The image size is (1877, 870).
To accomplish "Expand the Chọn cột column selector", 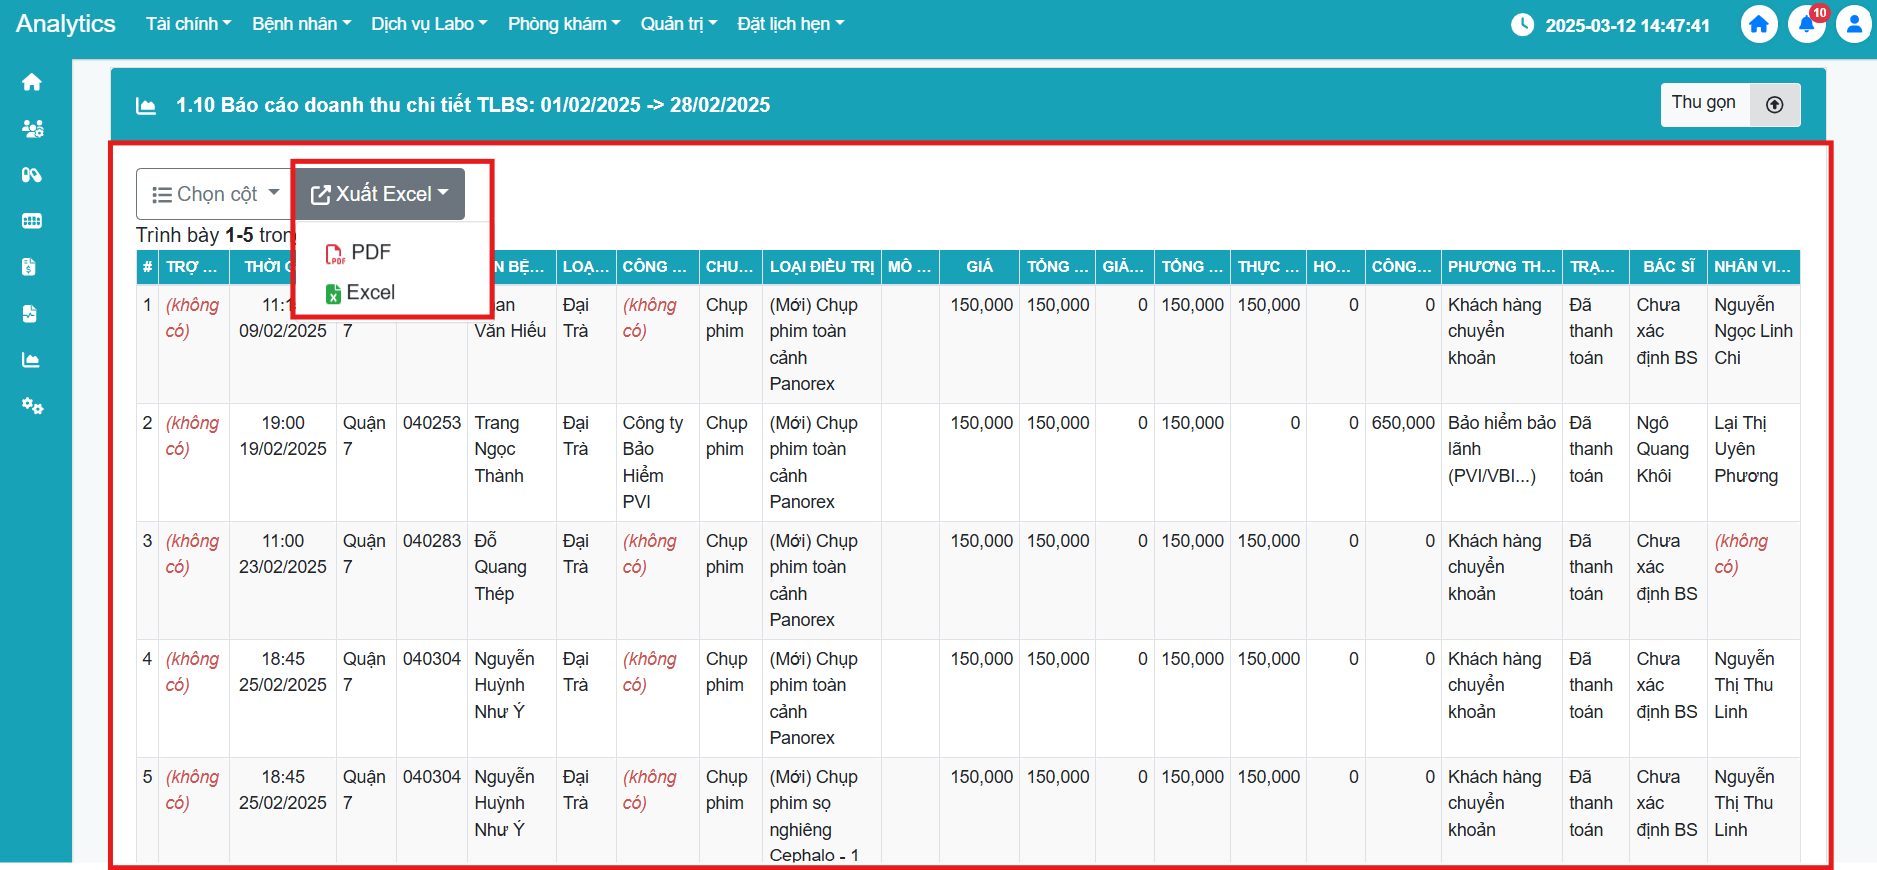I will click(214, 194).
